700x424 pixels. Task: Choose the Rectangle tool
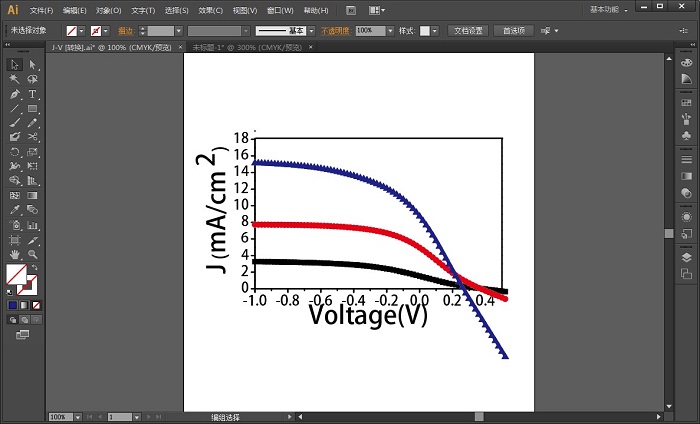pyautogui.click(x=32, y=108)
